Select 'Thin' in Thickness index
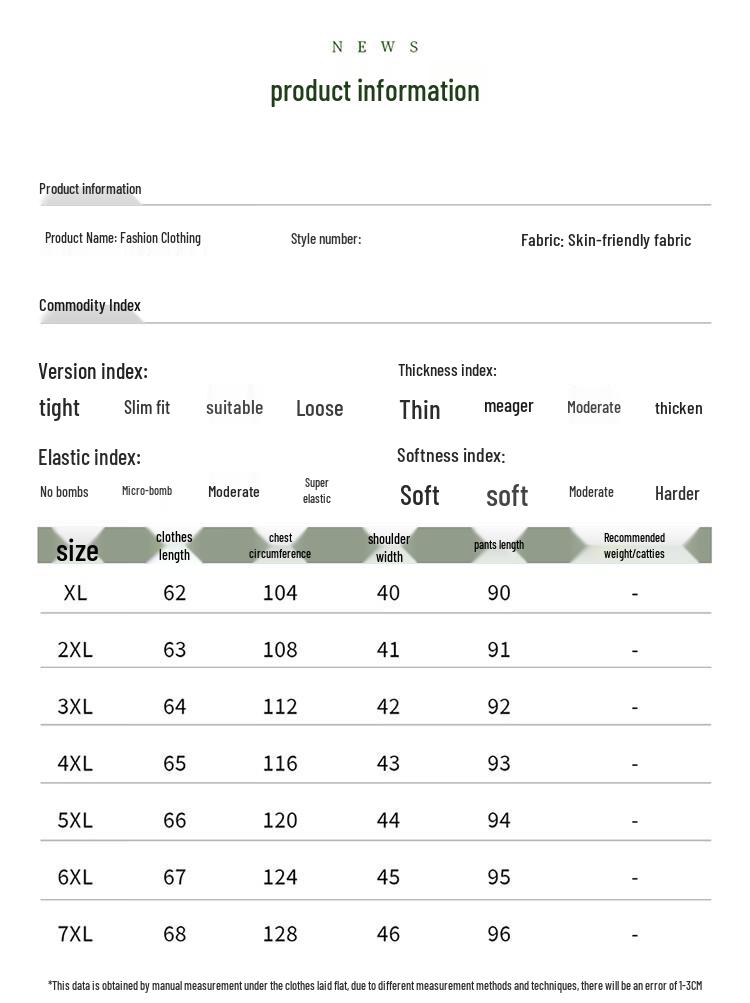This screenshot has height=1003, width=750. tap(420, 410)
